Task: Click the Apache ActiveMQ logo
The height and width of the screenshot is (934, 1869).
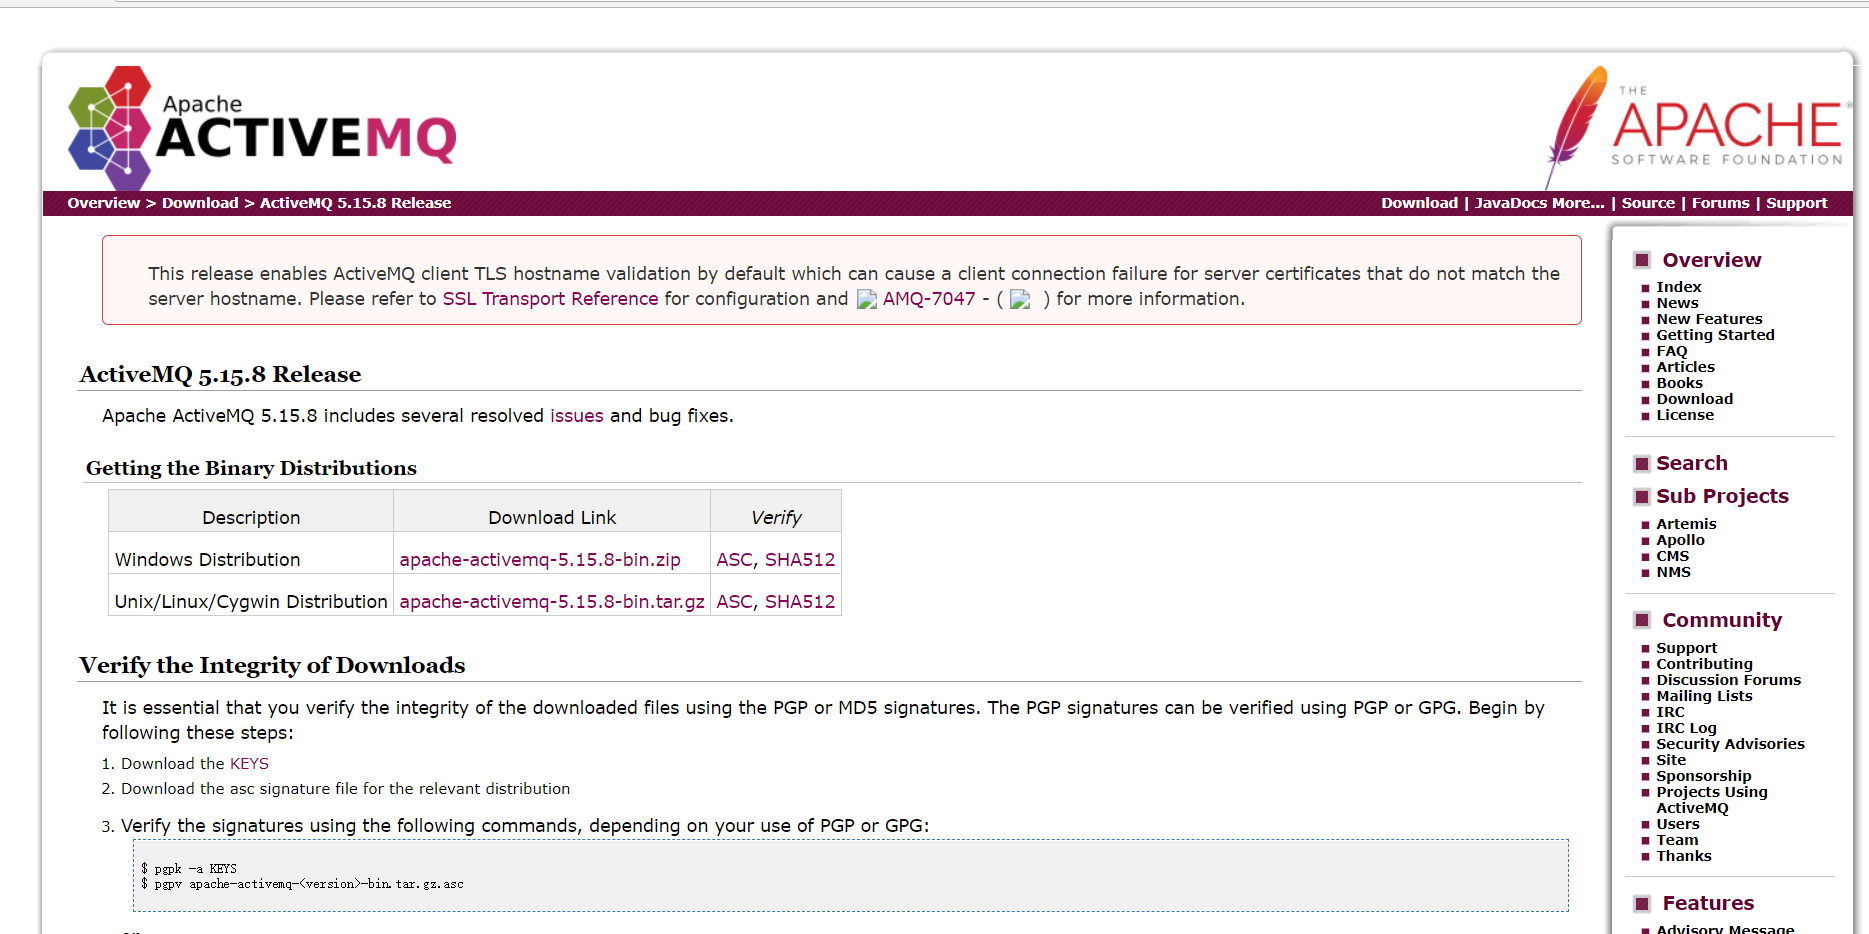Action: point(262,128)
